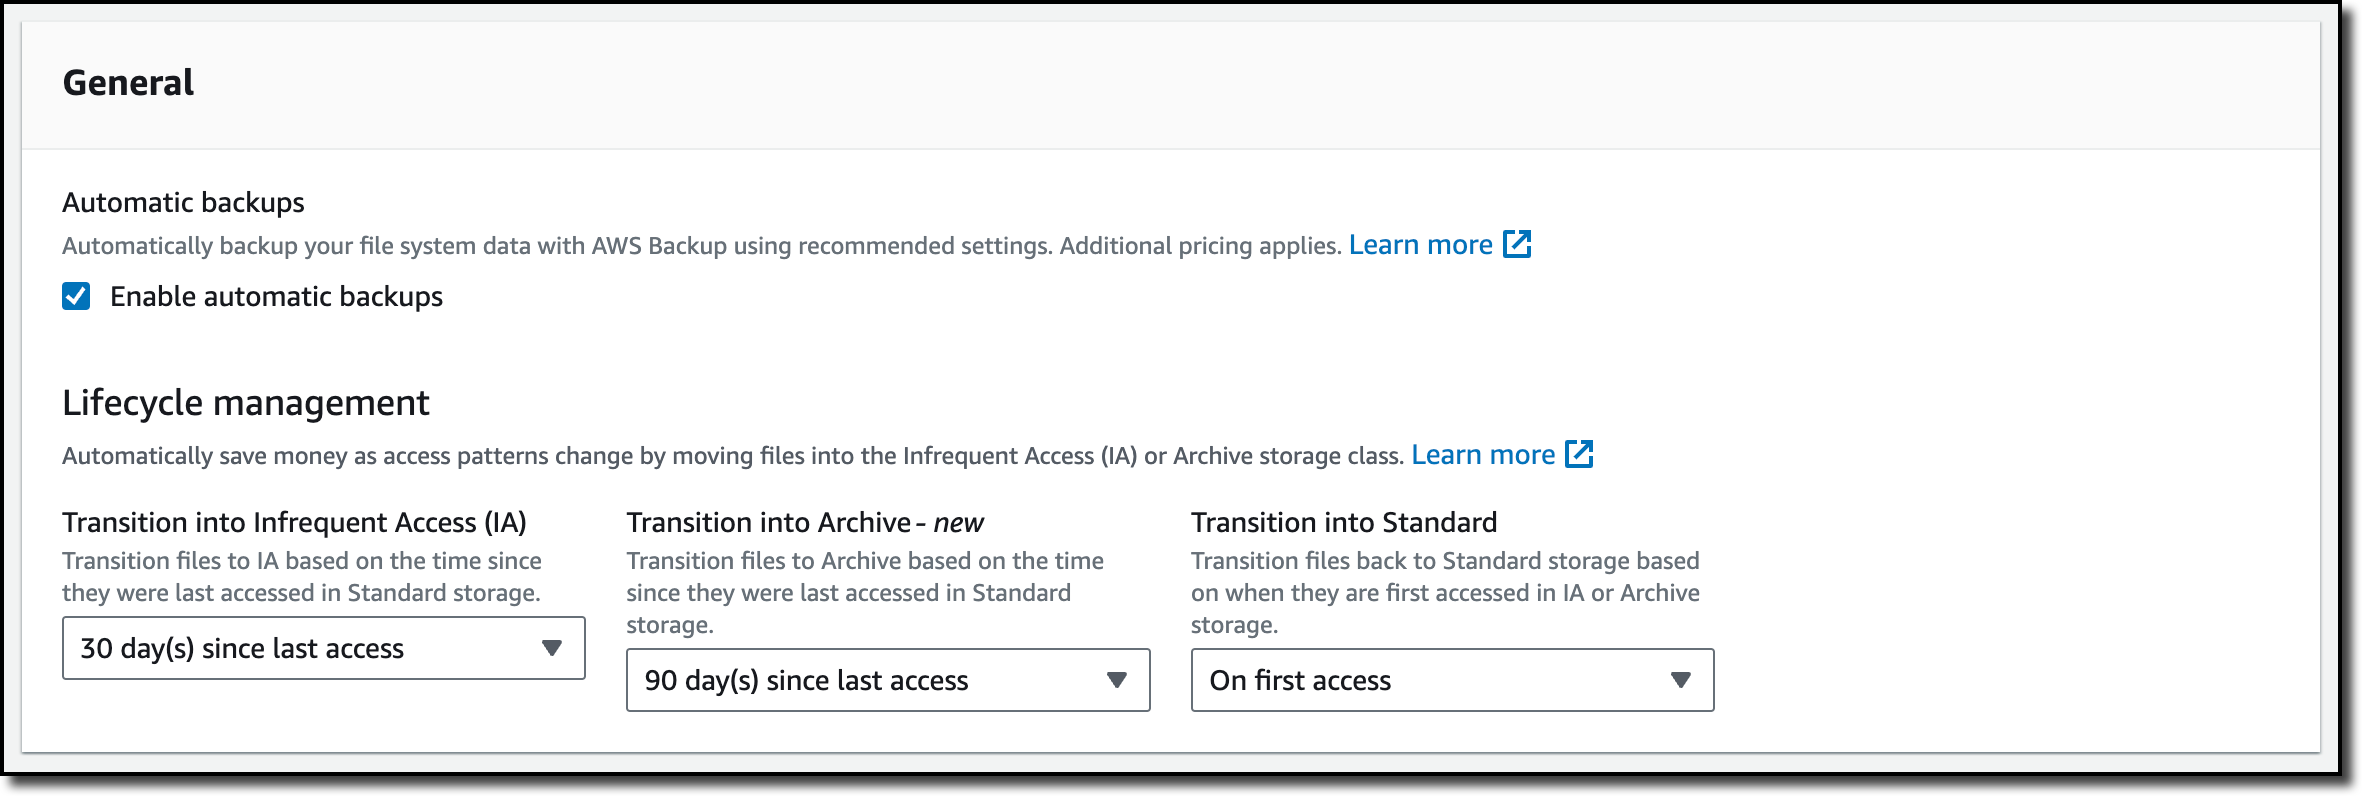Click the arrow on the Infrequent Access dropdown
Viewport: 2362px width, 796px height.
click(x=551, y=648)
